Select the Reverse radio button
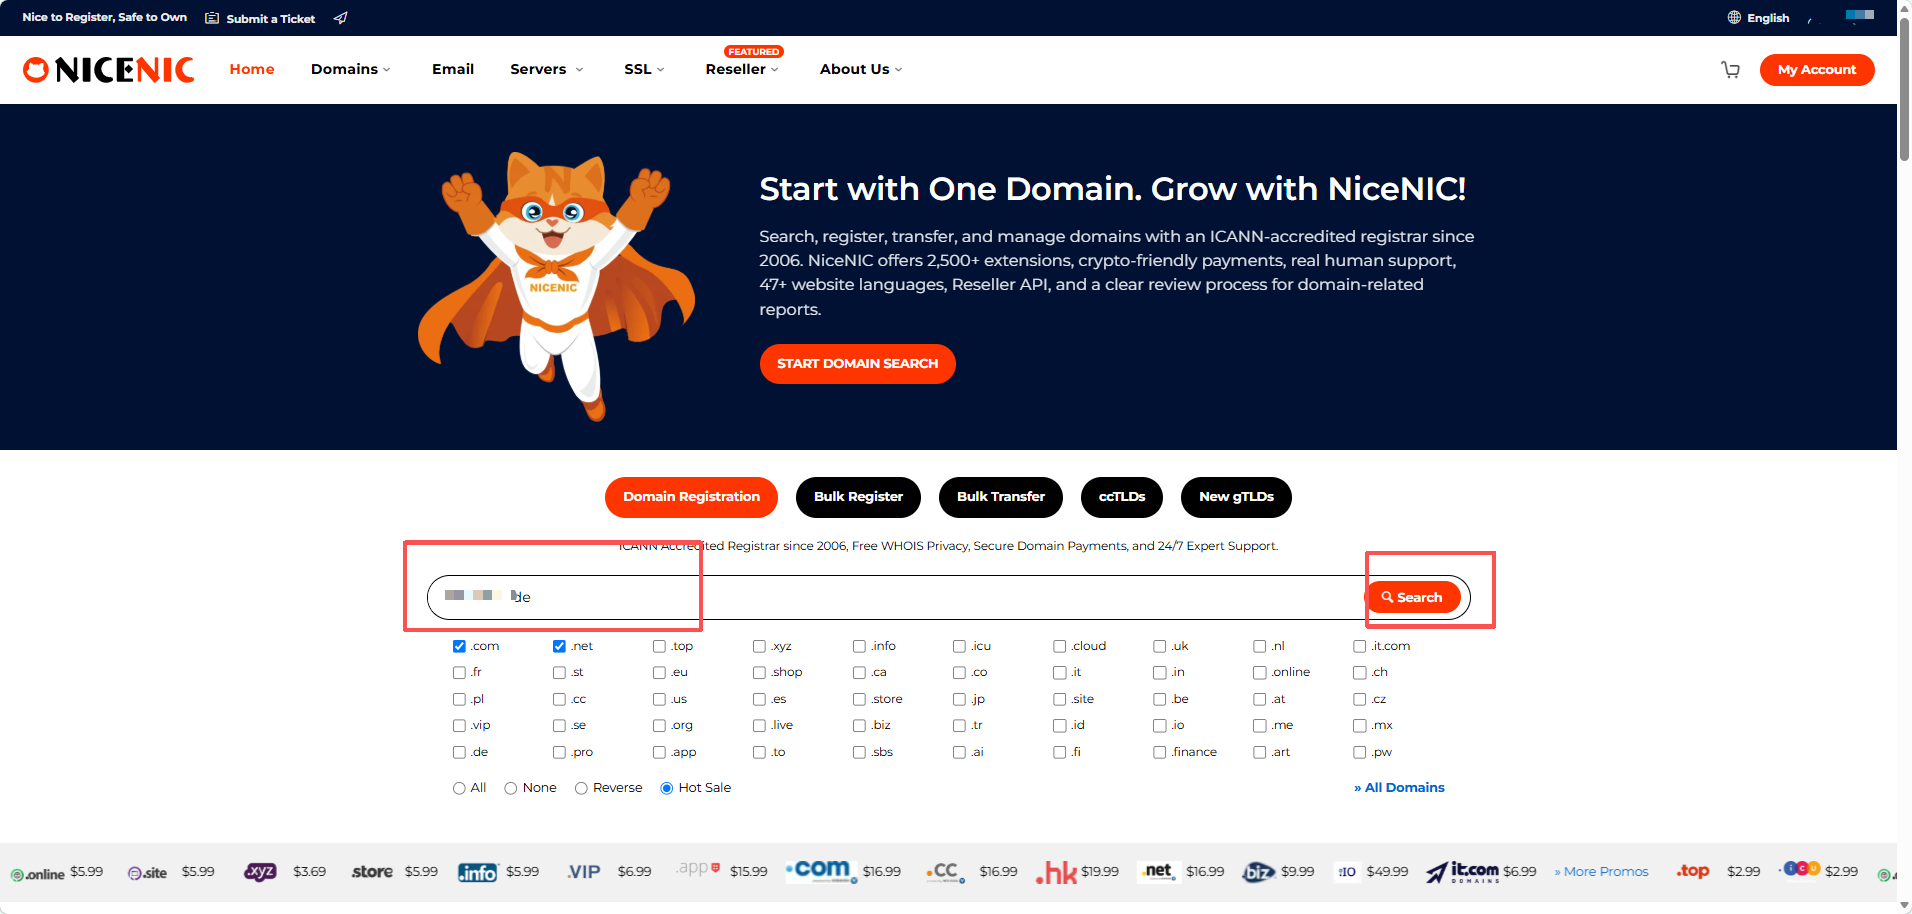This screenshot has height=914, width=1912. coord(581,788)
